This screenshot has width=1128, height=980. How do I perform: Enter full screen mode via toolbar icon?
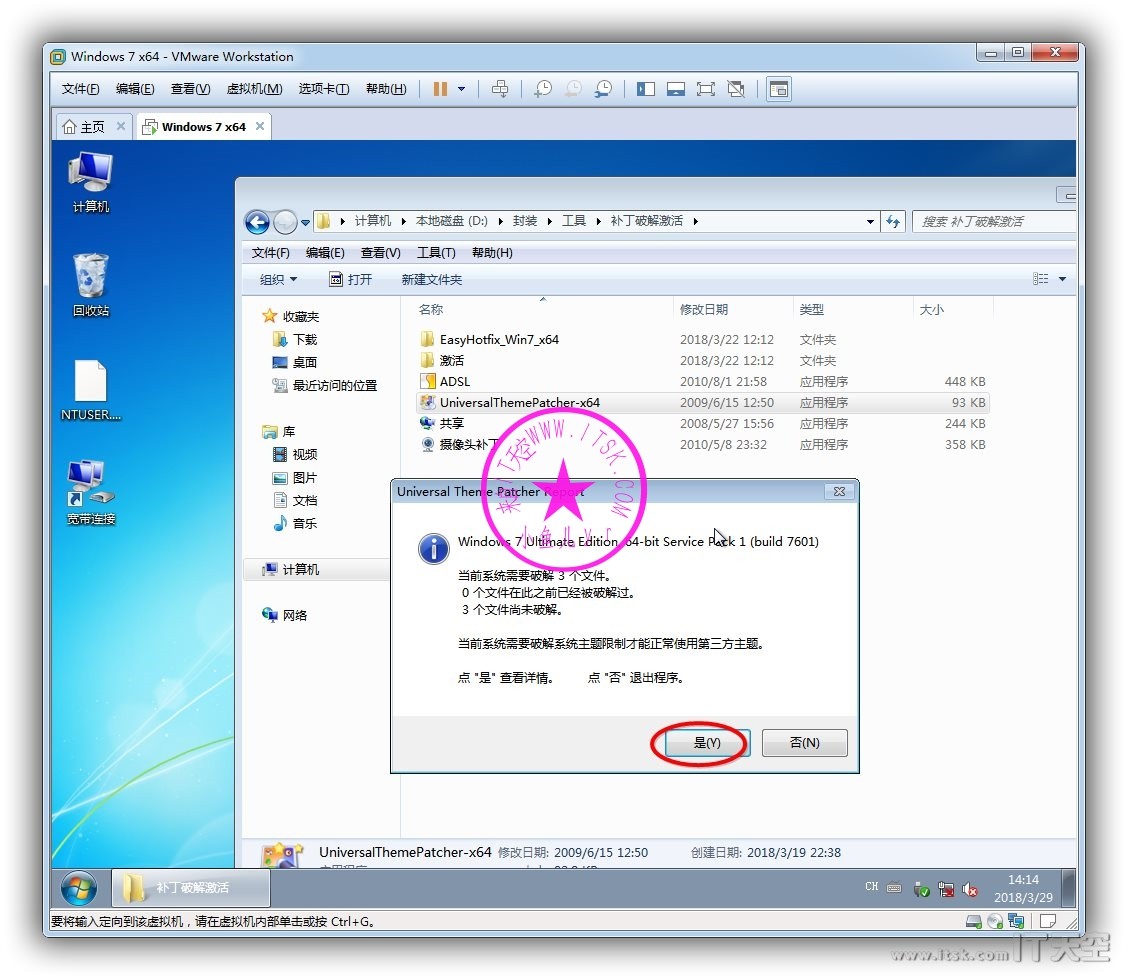pos(706,89)
